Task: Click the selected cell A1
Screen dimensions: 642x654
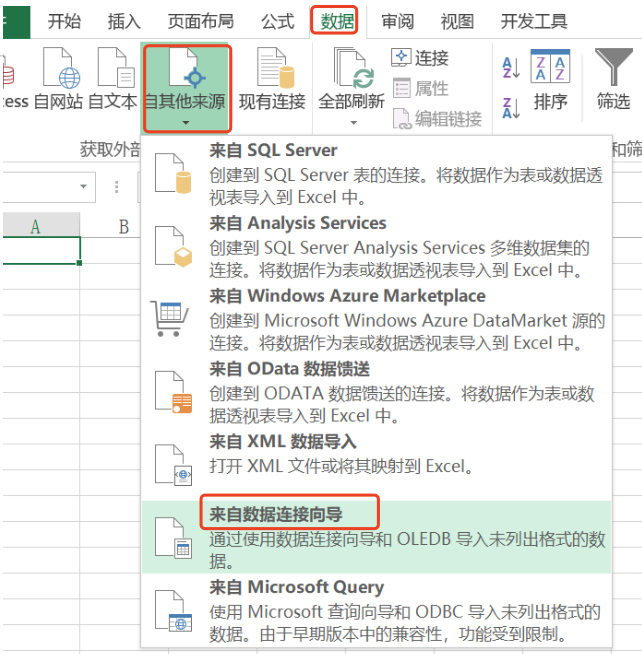Action: pyautogui.click(x=41, y=250)
